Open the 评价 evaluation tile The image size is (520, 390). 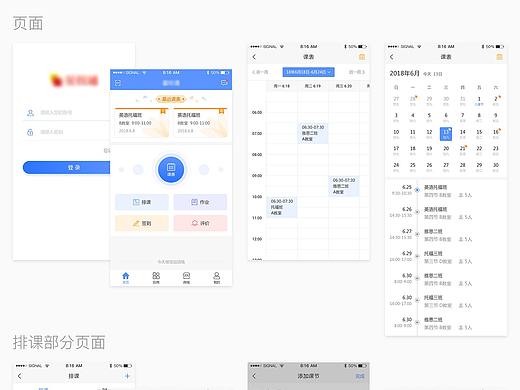pos(200,223)
